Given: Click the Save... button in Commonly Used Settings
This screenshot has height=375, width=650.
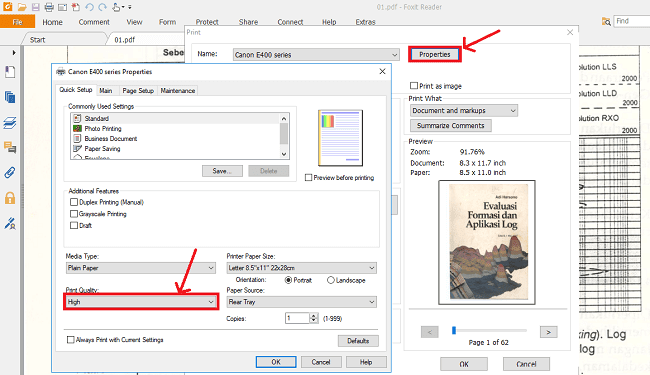Looking at the screenshot, I should pos(222,171).
